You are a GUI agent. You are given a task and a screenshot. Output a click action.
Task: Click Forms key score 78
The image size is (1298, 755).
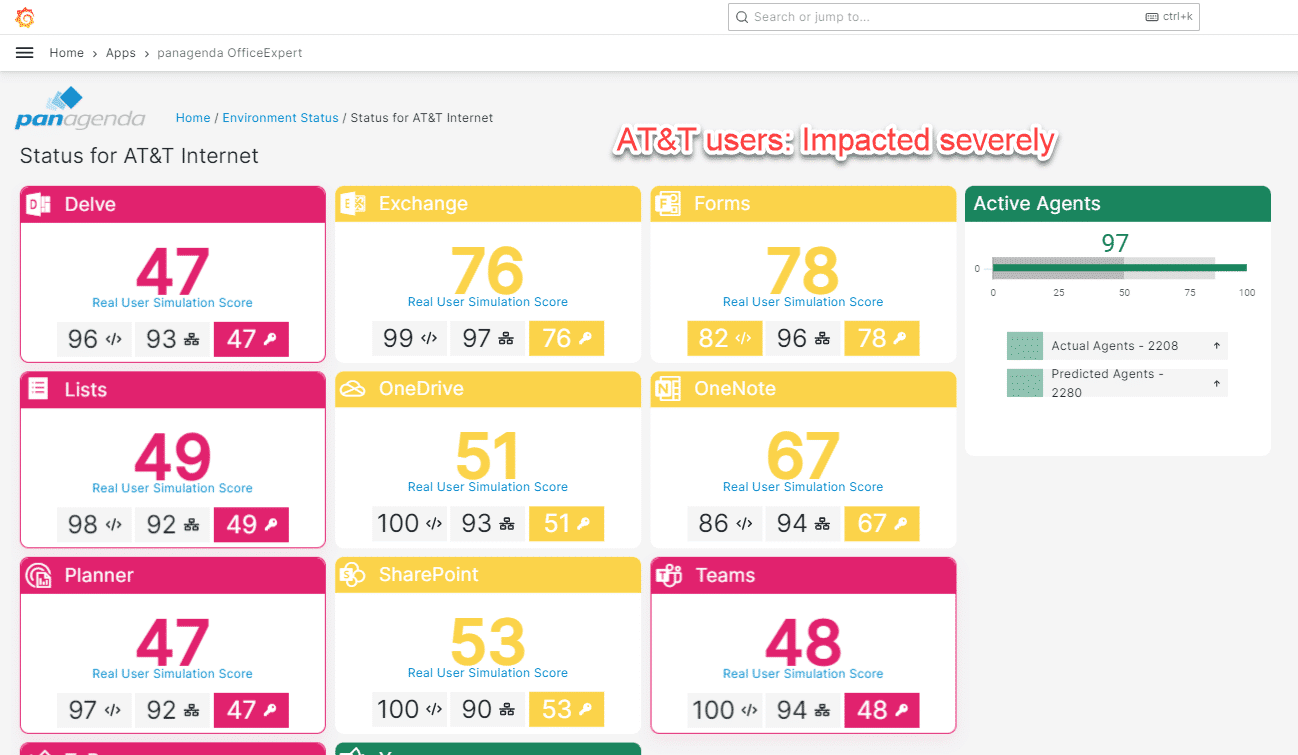click(882, 338)
